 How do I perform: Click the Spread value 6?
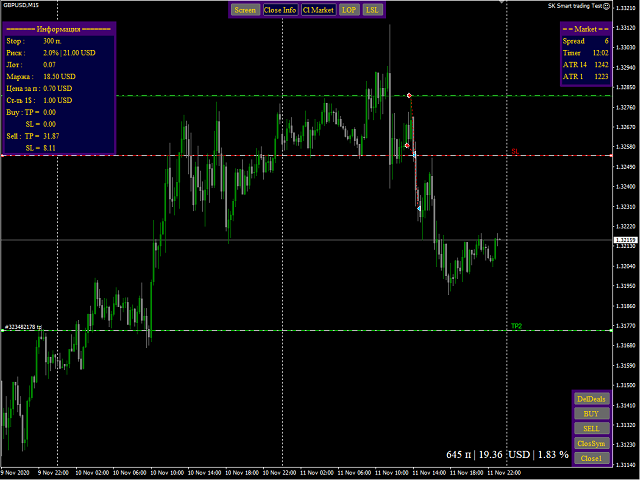tap(606, 41)
